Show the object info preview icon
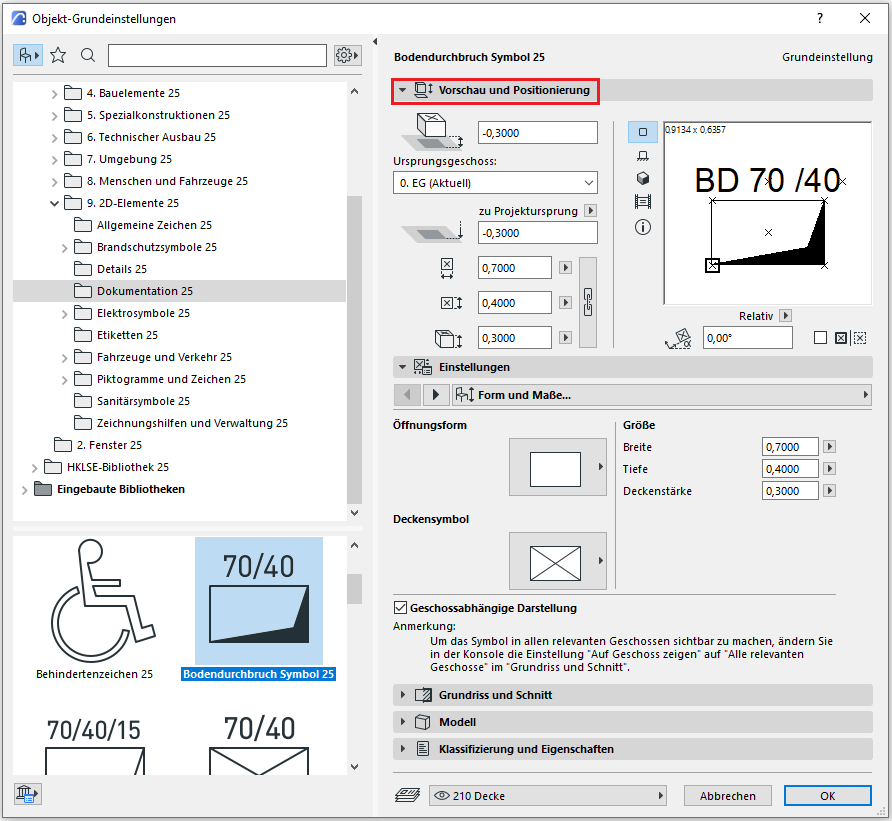892x821 pixels. [643, 227]
